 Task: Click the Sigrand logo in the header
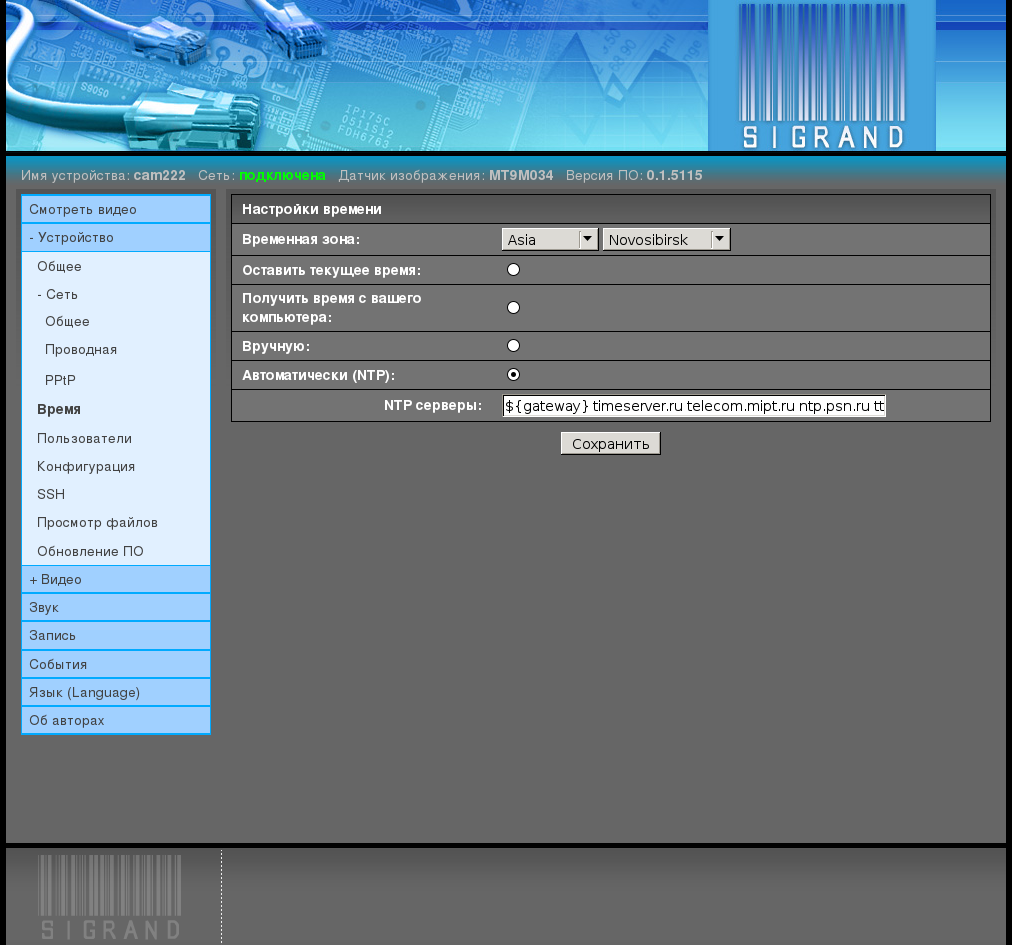pyautogui.click(x=822, y=77)
